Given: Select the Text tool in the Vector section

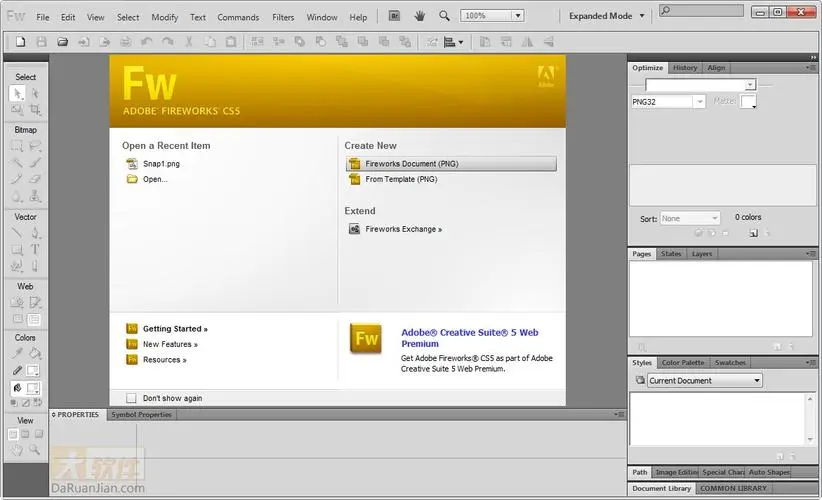Looking at the screenshot, I should pos(35,249).
